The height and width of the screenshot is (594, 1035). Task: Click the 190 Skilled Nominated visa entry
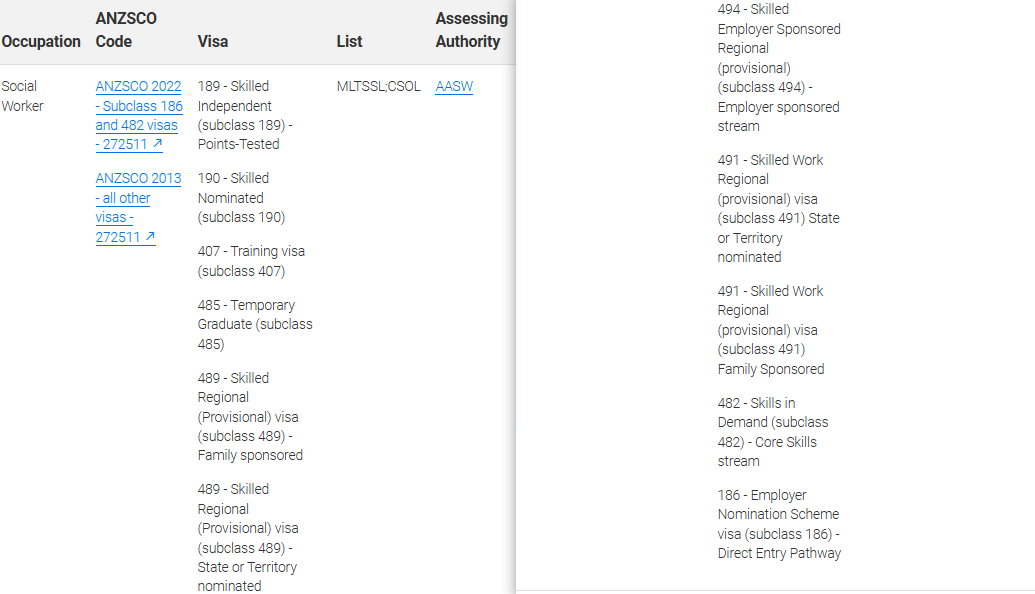(241, 198)
